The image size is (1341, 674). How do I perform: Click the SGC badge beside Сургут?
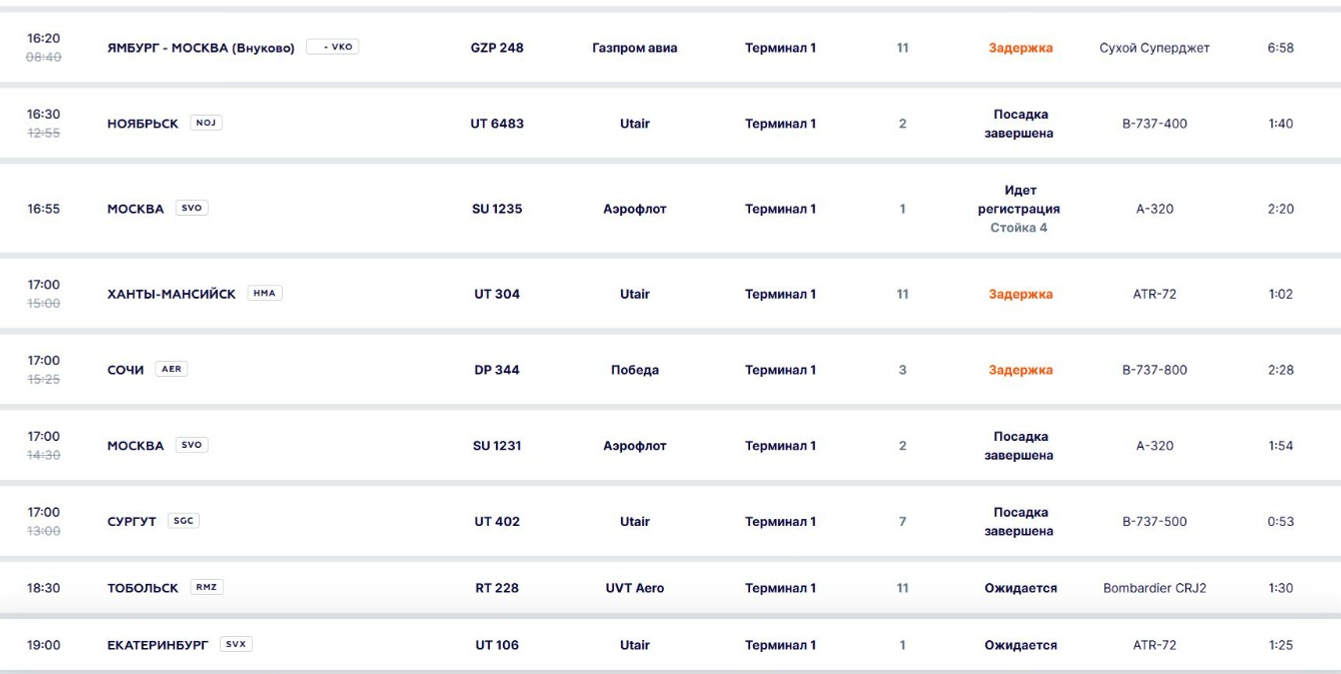183,521
